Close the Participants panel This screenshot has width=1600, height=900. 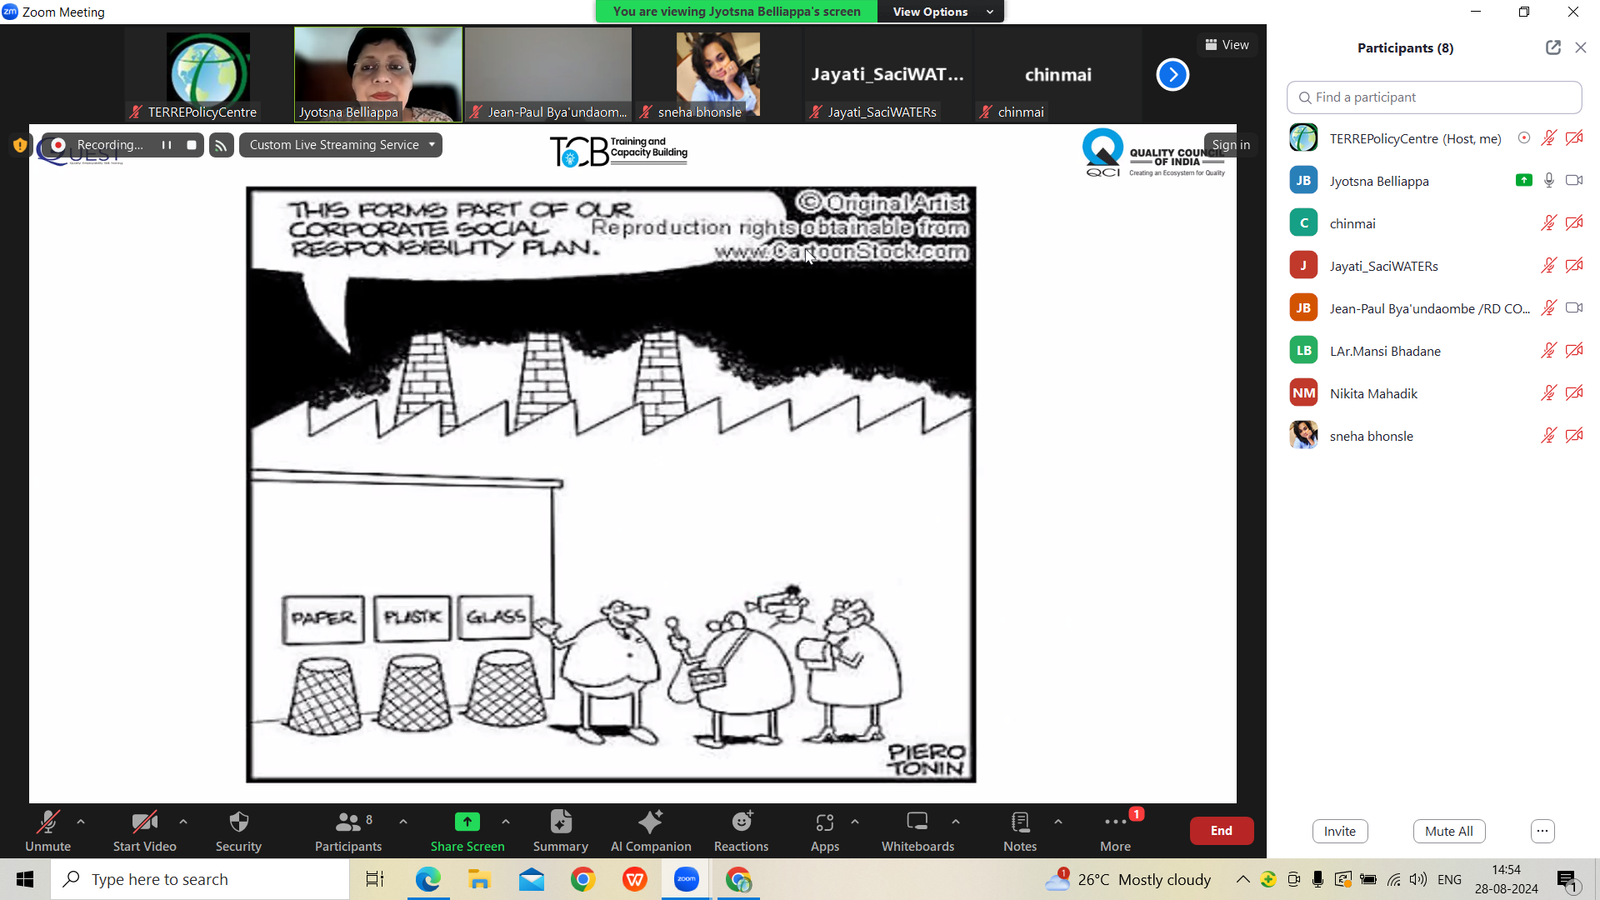tap(1581, 47)
